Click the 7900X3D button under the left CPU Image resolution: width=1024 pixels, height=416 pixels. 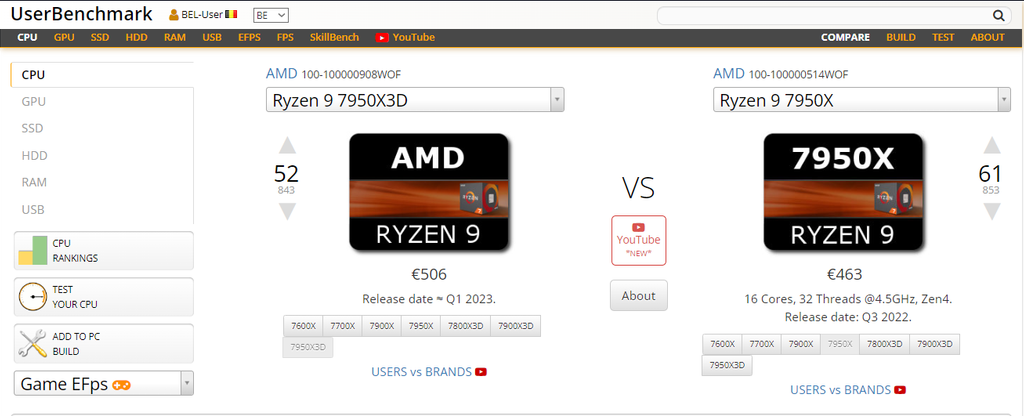coord(516,326)
